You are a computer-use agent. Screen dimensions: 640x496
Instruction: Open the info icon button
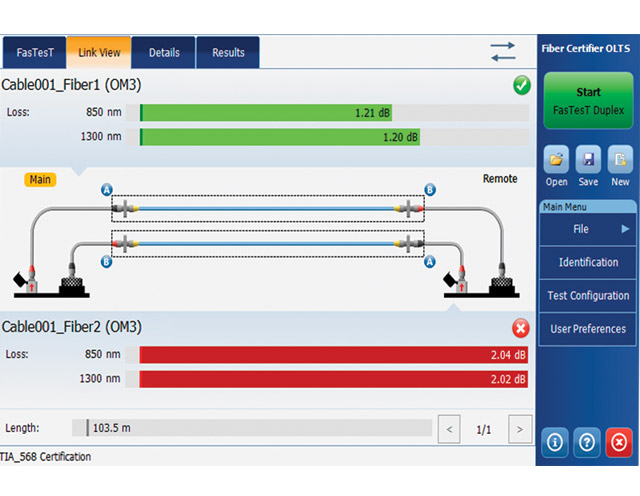(x=555, y=442)
